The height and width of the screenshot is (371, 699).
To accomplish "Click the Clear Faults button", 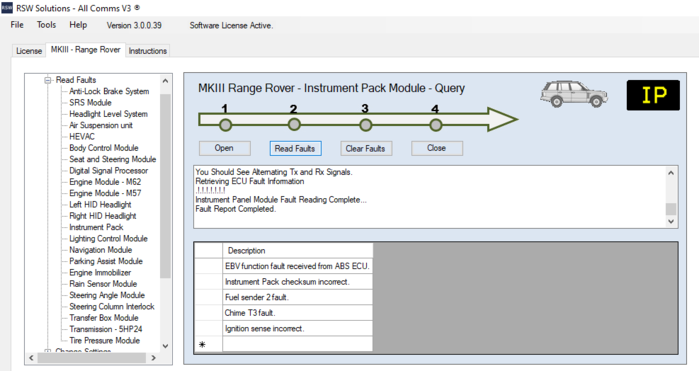I will click(x=366, y=148).
